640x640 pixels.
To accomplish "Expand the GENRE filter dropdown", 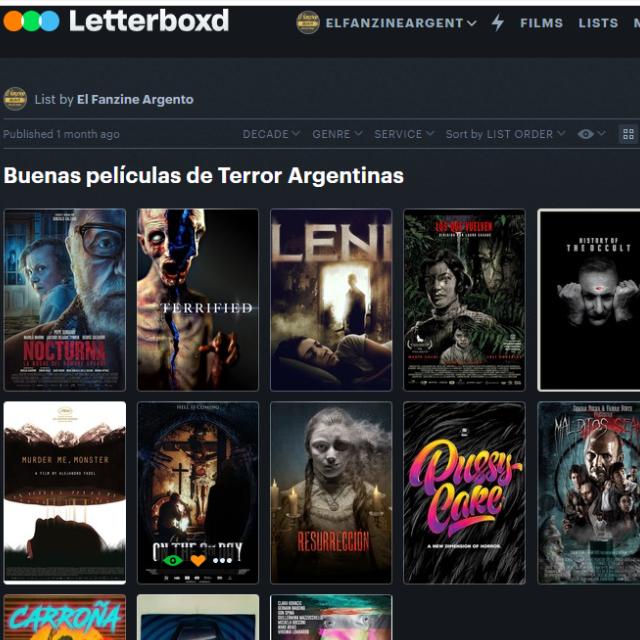I will 337,134.
